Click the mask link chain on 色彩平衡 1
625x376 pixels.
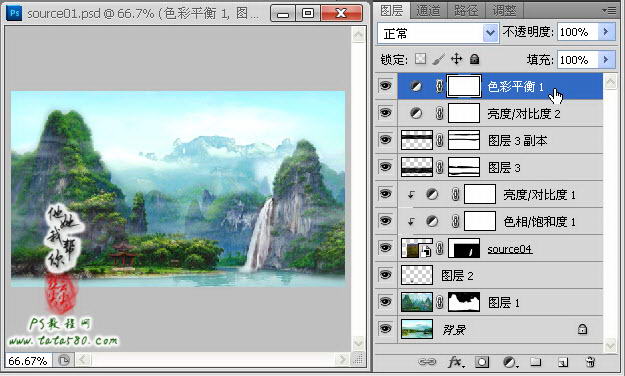(x=439, y=86)
